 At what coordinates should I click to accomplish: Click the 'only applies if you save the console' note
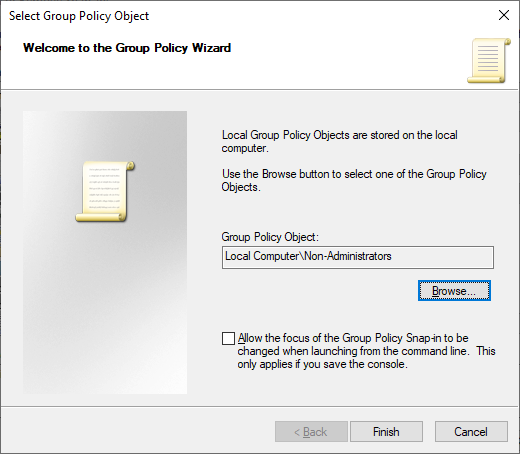322,364
